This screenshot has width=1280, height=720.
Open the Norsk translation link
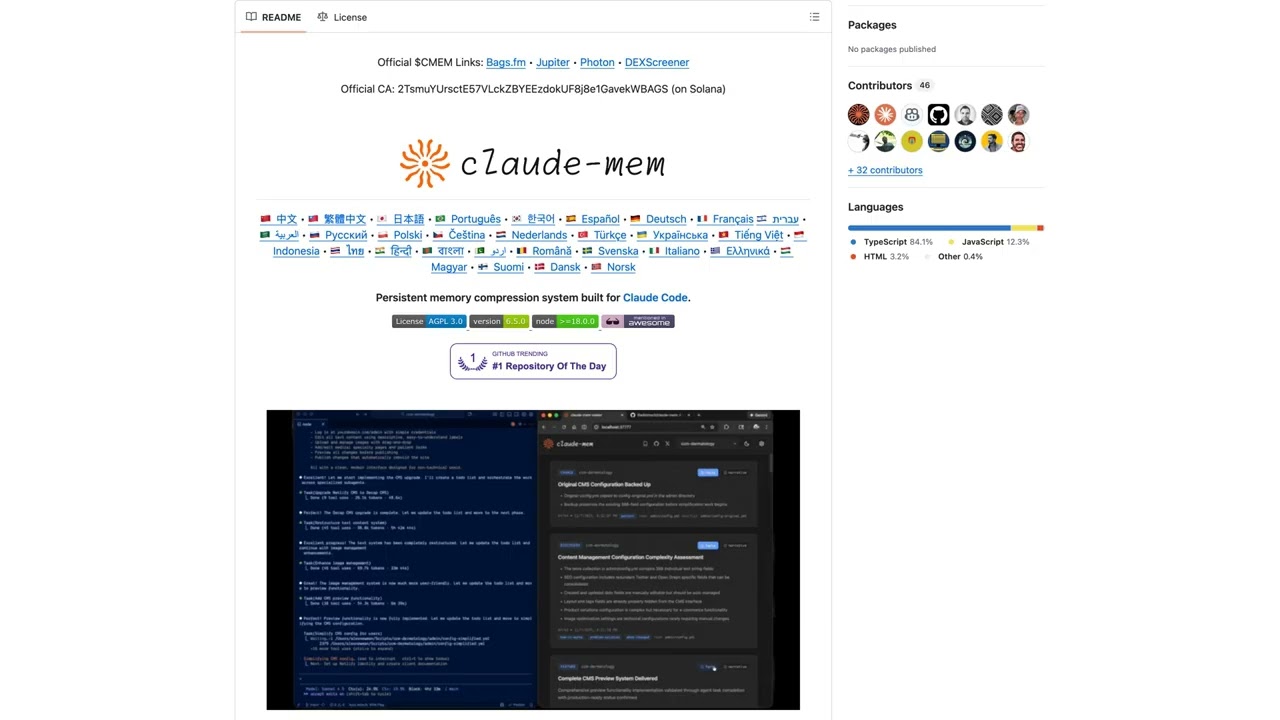tap(614, 267)
